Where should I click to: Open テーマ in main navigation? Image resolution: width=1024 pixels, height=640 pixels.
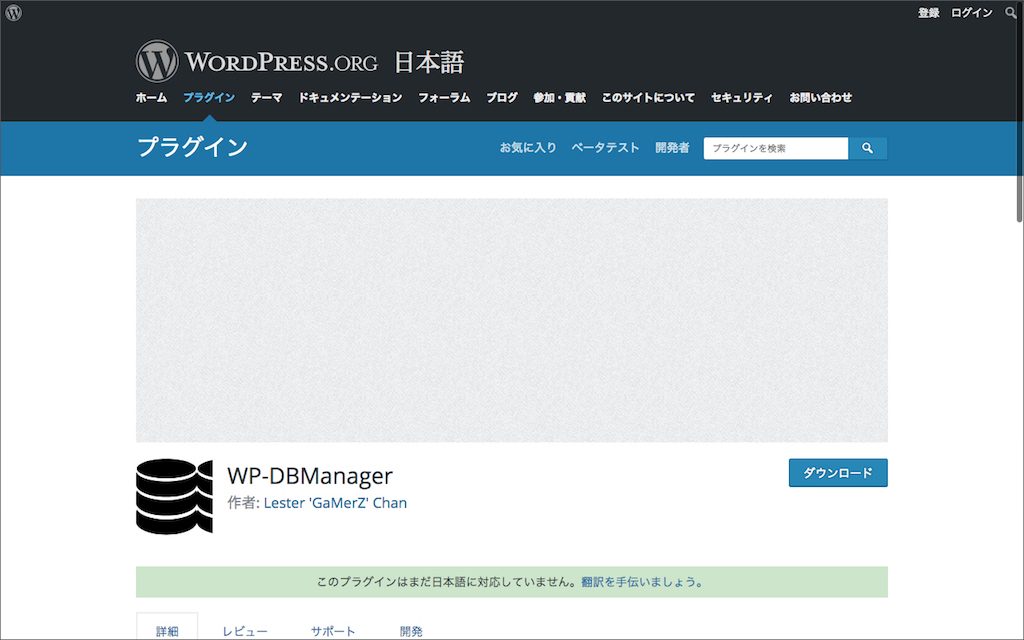[266, 97]
